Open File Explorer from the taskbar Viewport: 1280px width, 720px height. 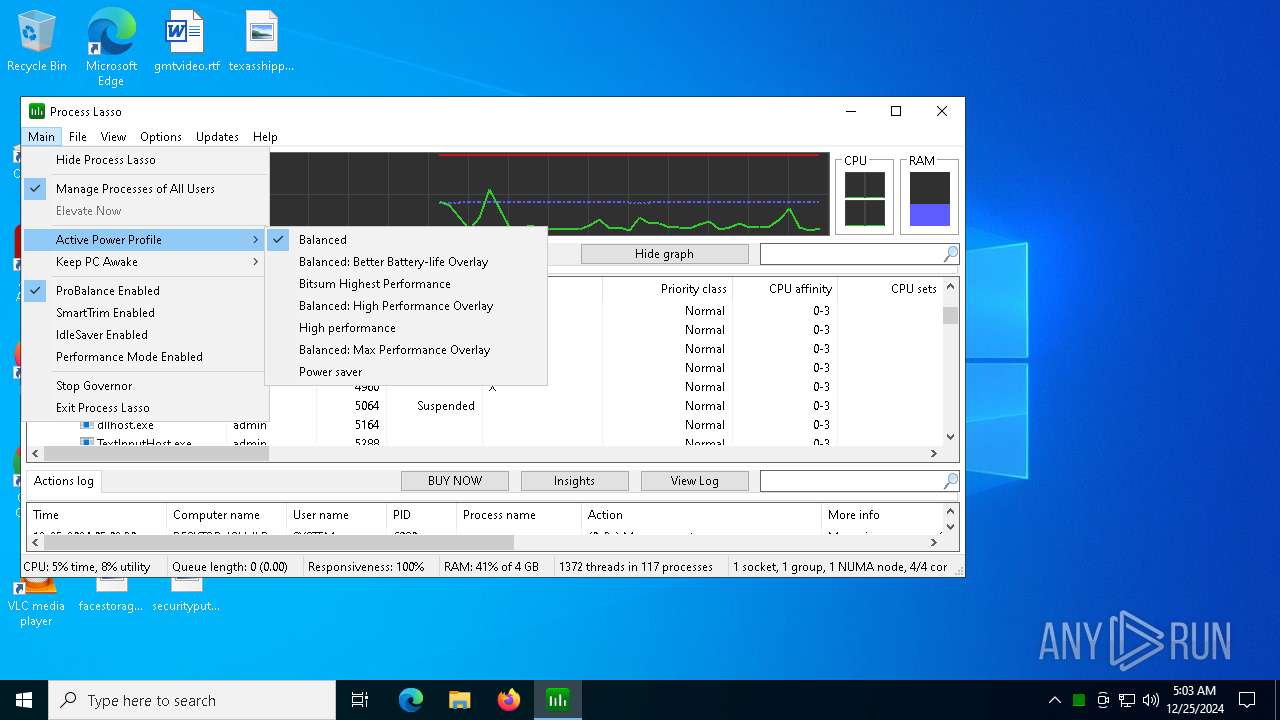[x=459, y=700]
